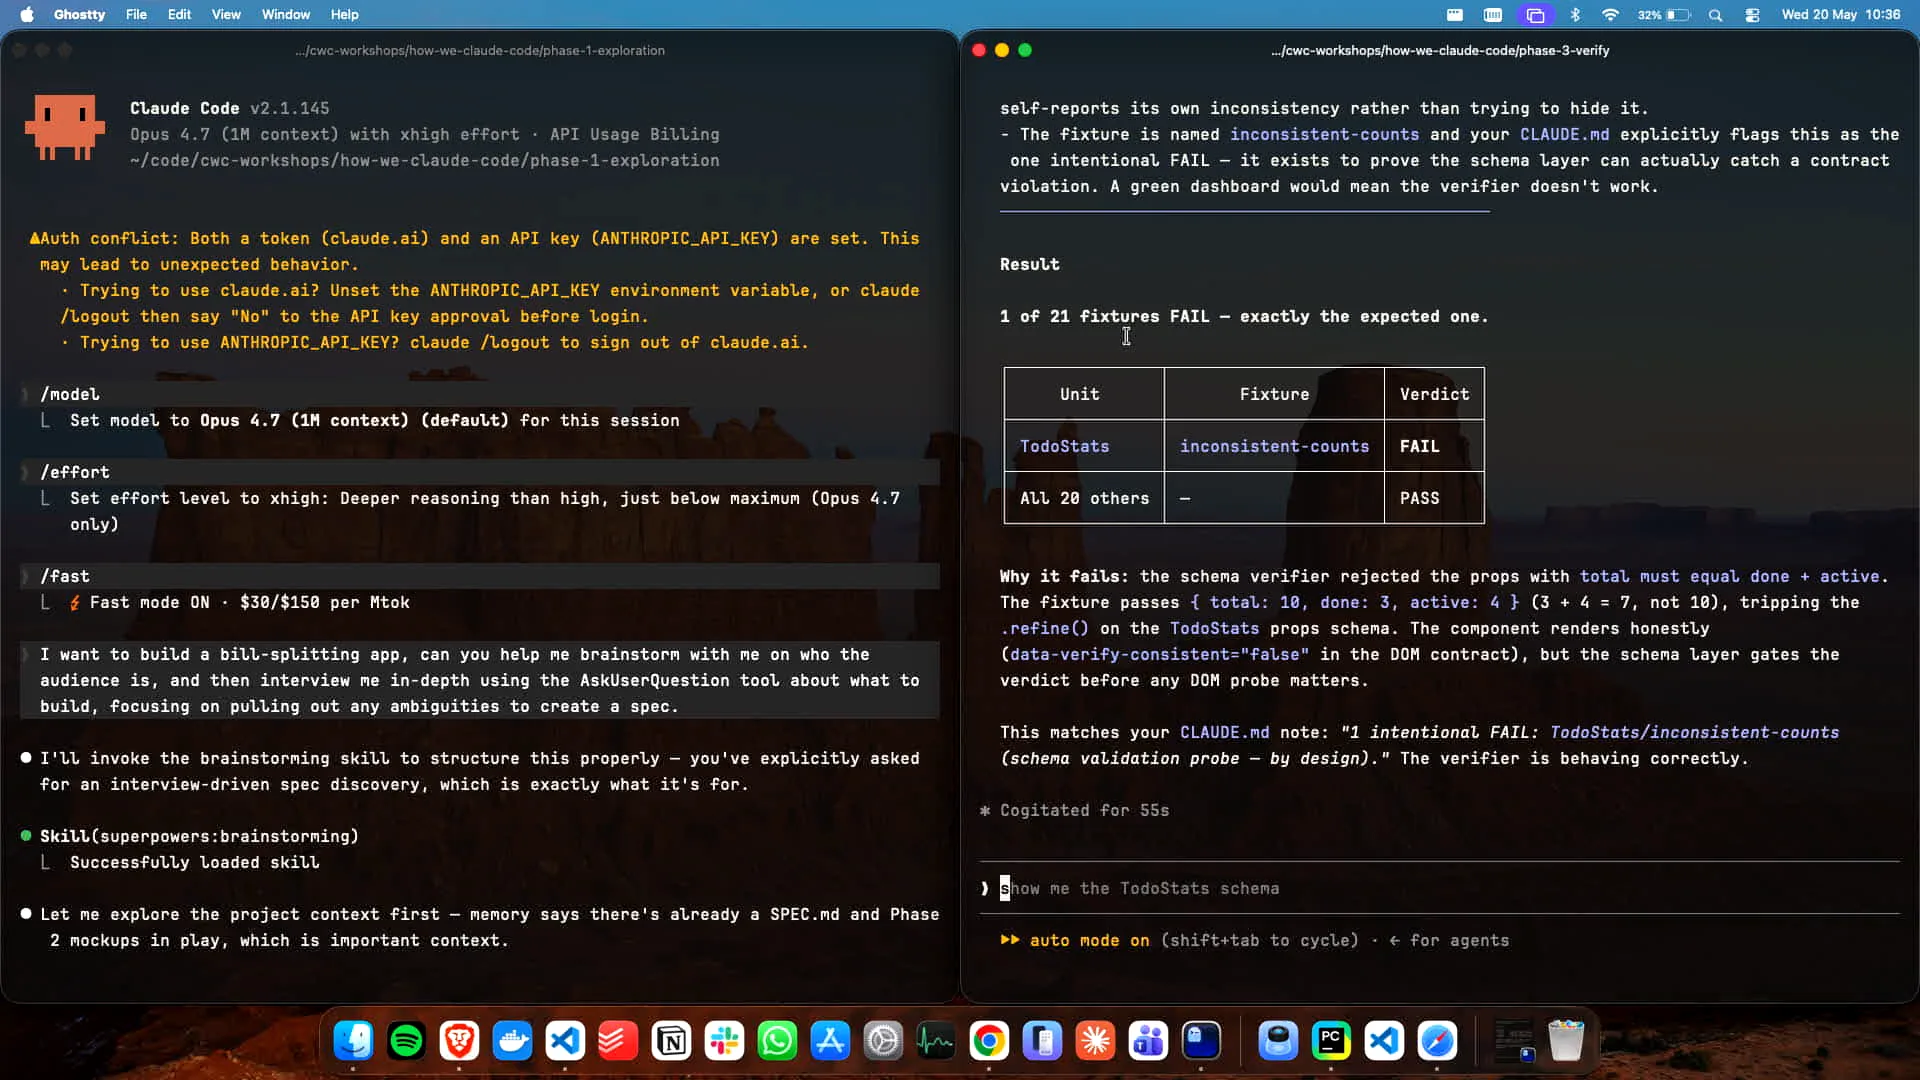
Task: Click the Claude Code robot logo
Action: (x=65, y=127)
